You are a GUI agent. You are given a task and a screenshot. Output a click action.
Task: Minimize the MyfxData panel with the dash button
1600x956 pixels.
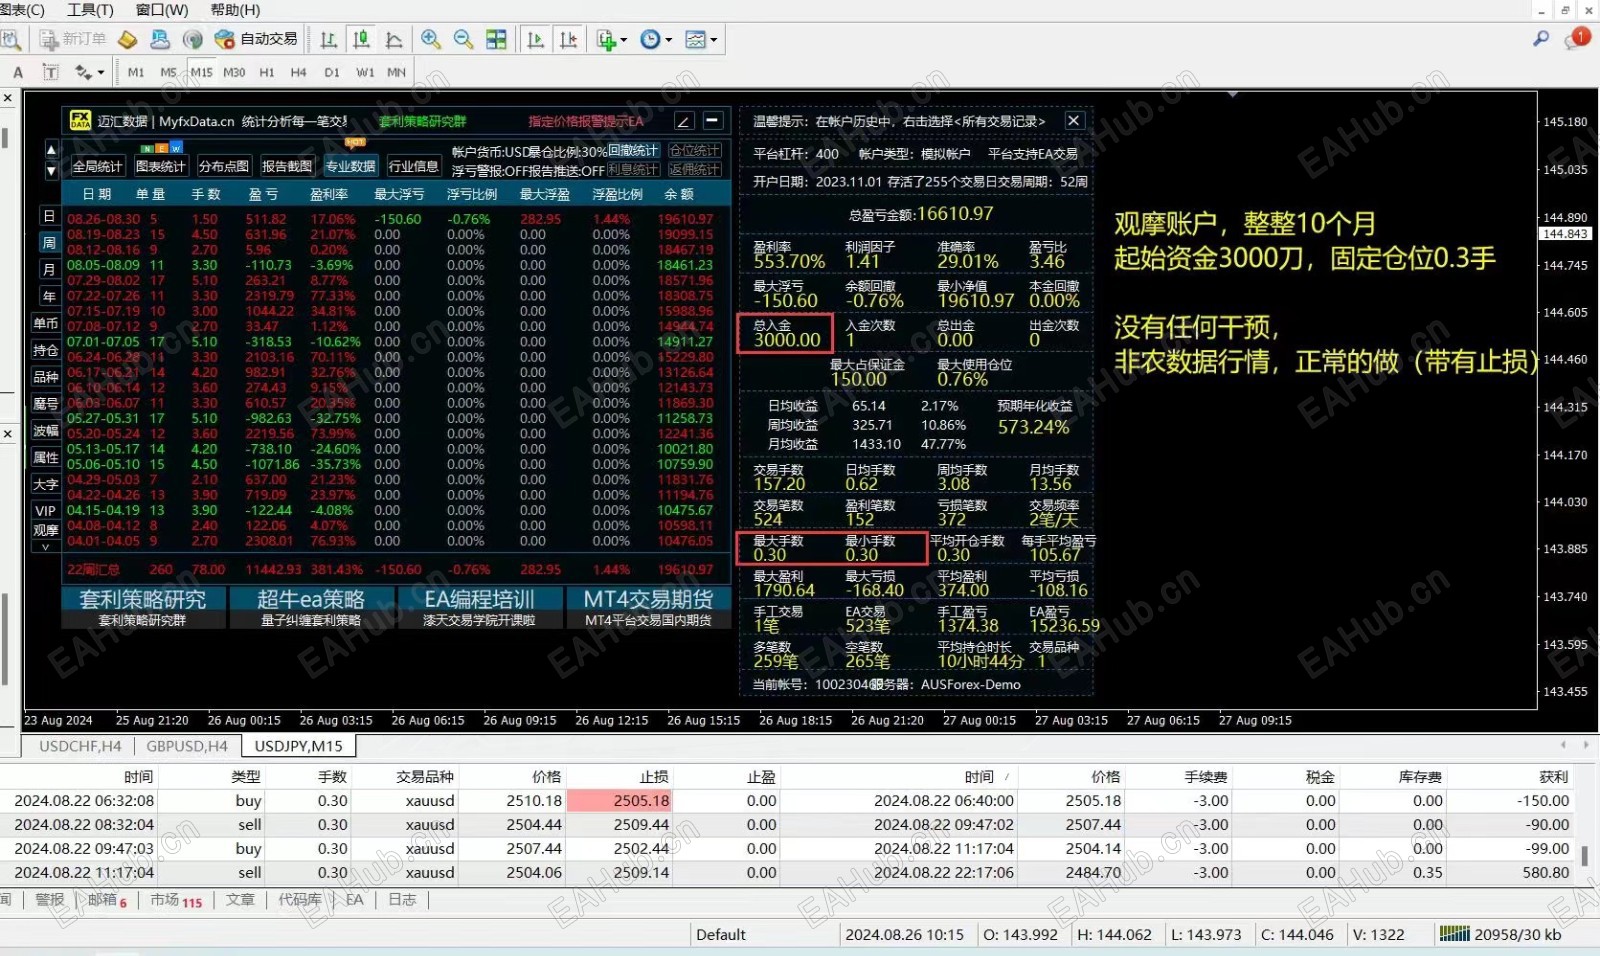[713, 121]
